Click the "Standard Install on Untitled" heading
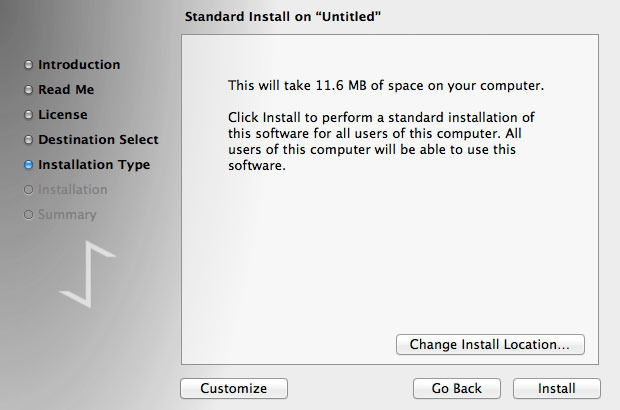The width and height of the screenshot is (620, 410). coord(284,17)
